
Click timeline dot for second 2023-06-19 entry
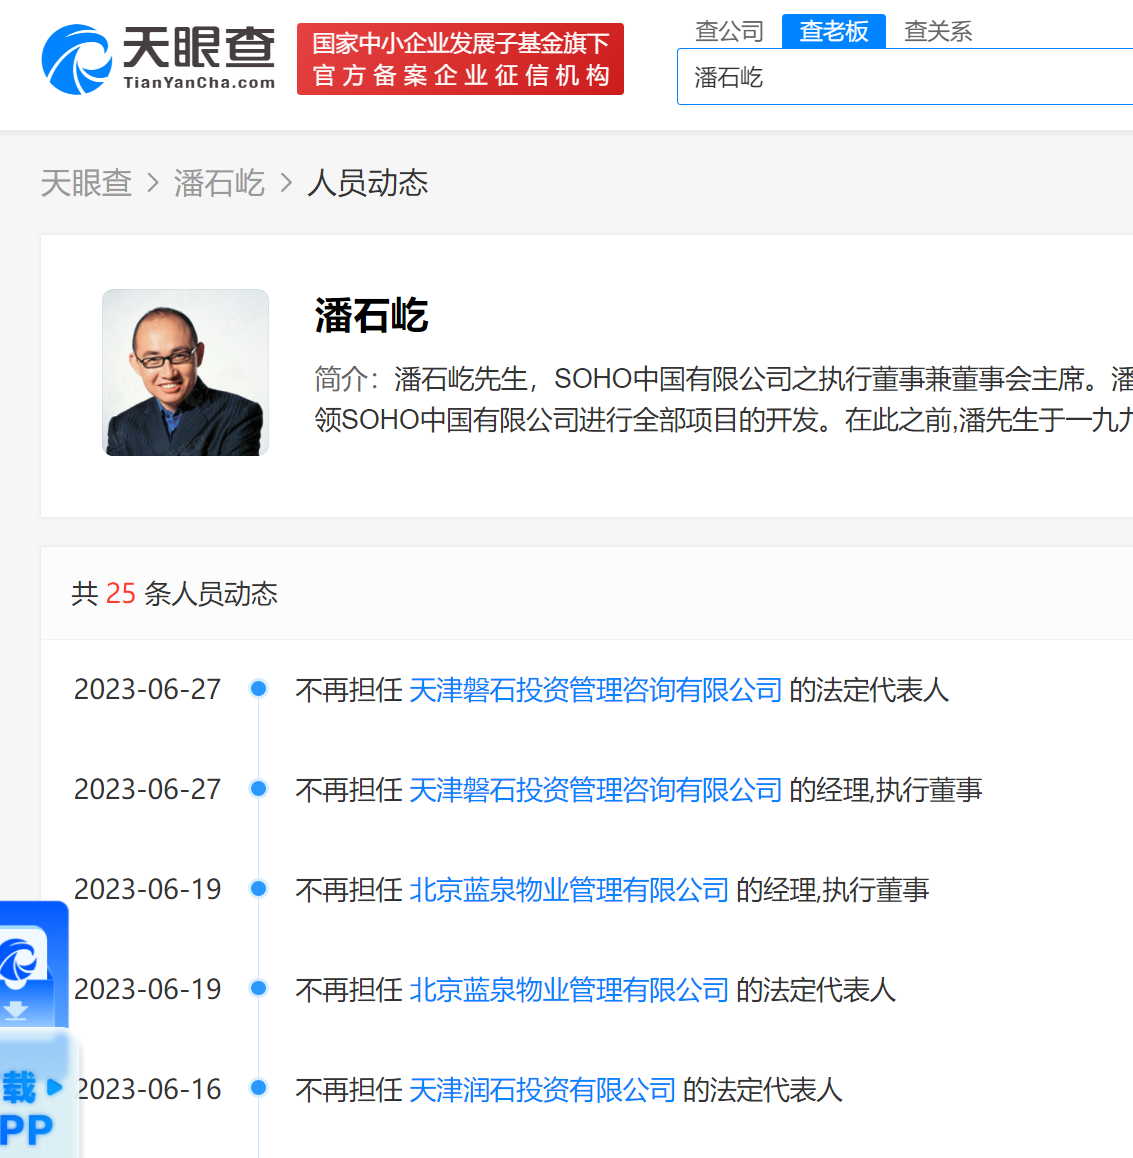[259, 988]
